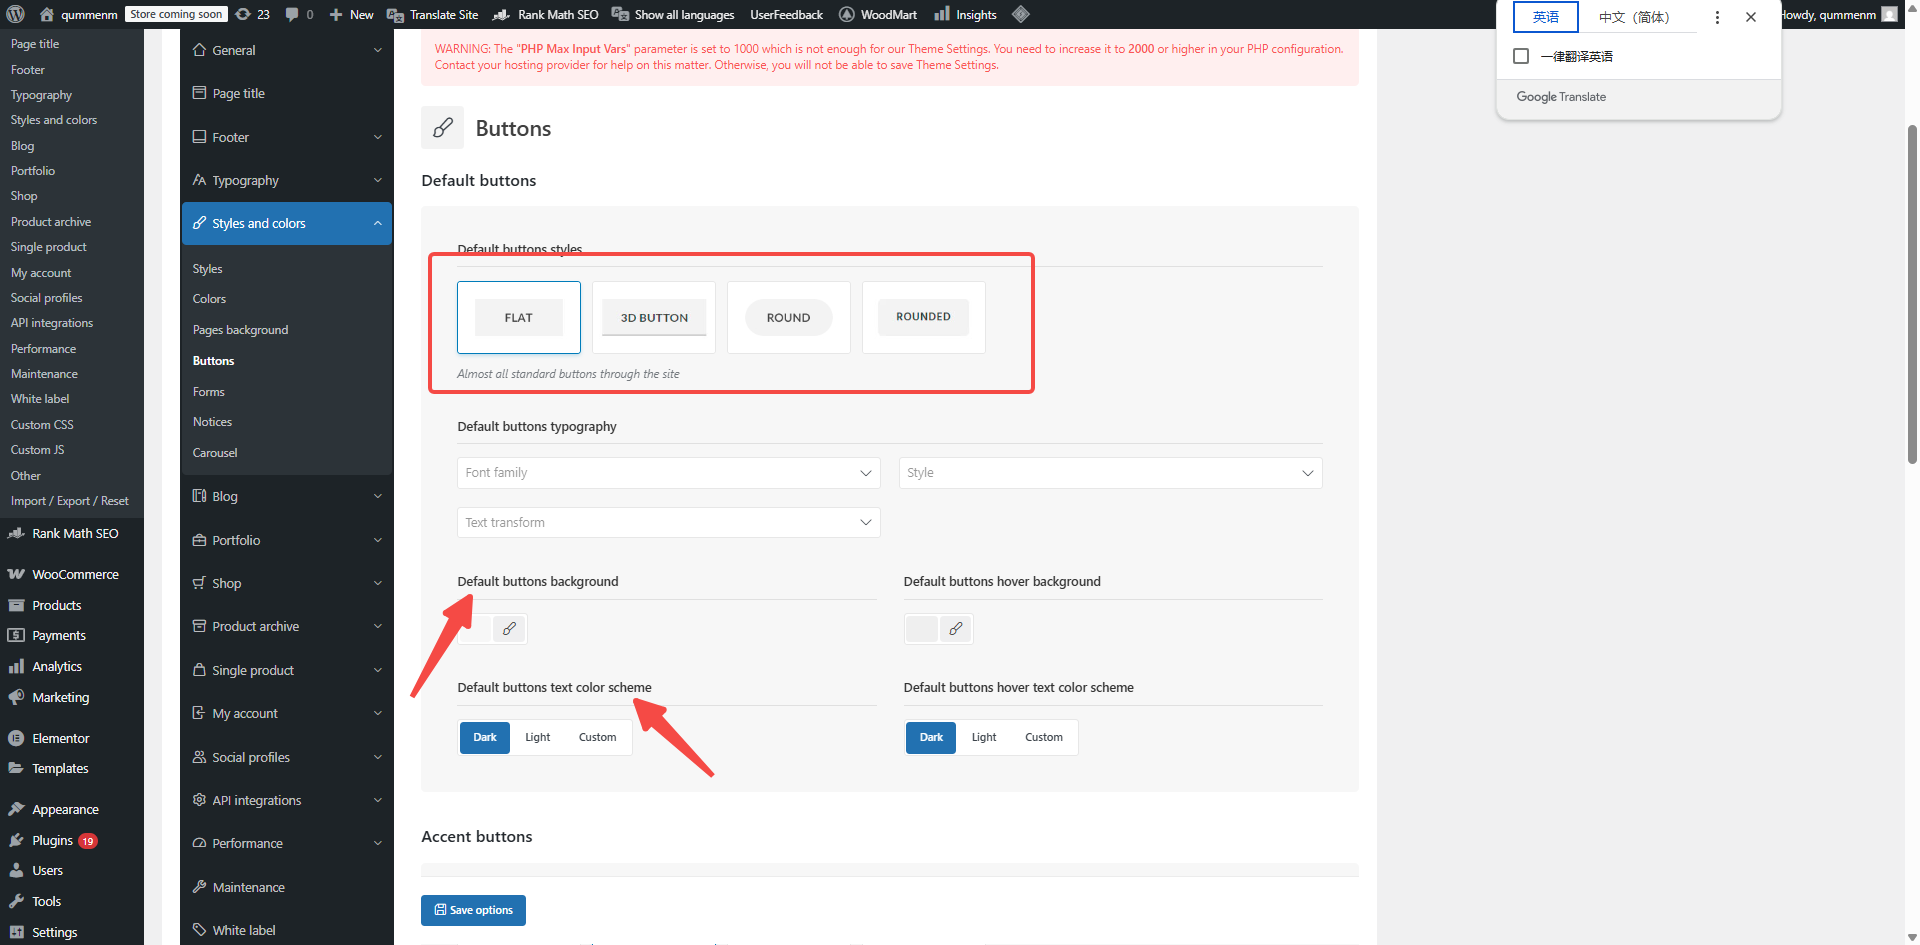Screen dimensions: 1920x945
Task: Click the link icon beside hover background swatch
Action: coord(956,629)
